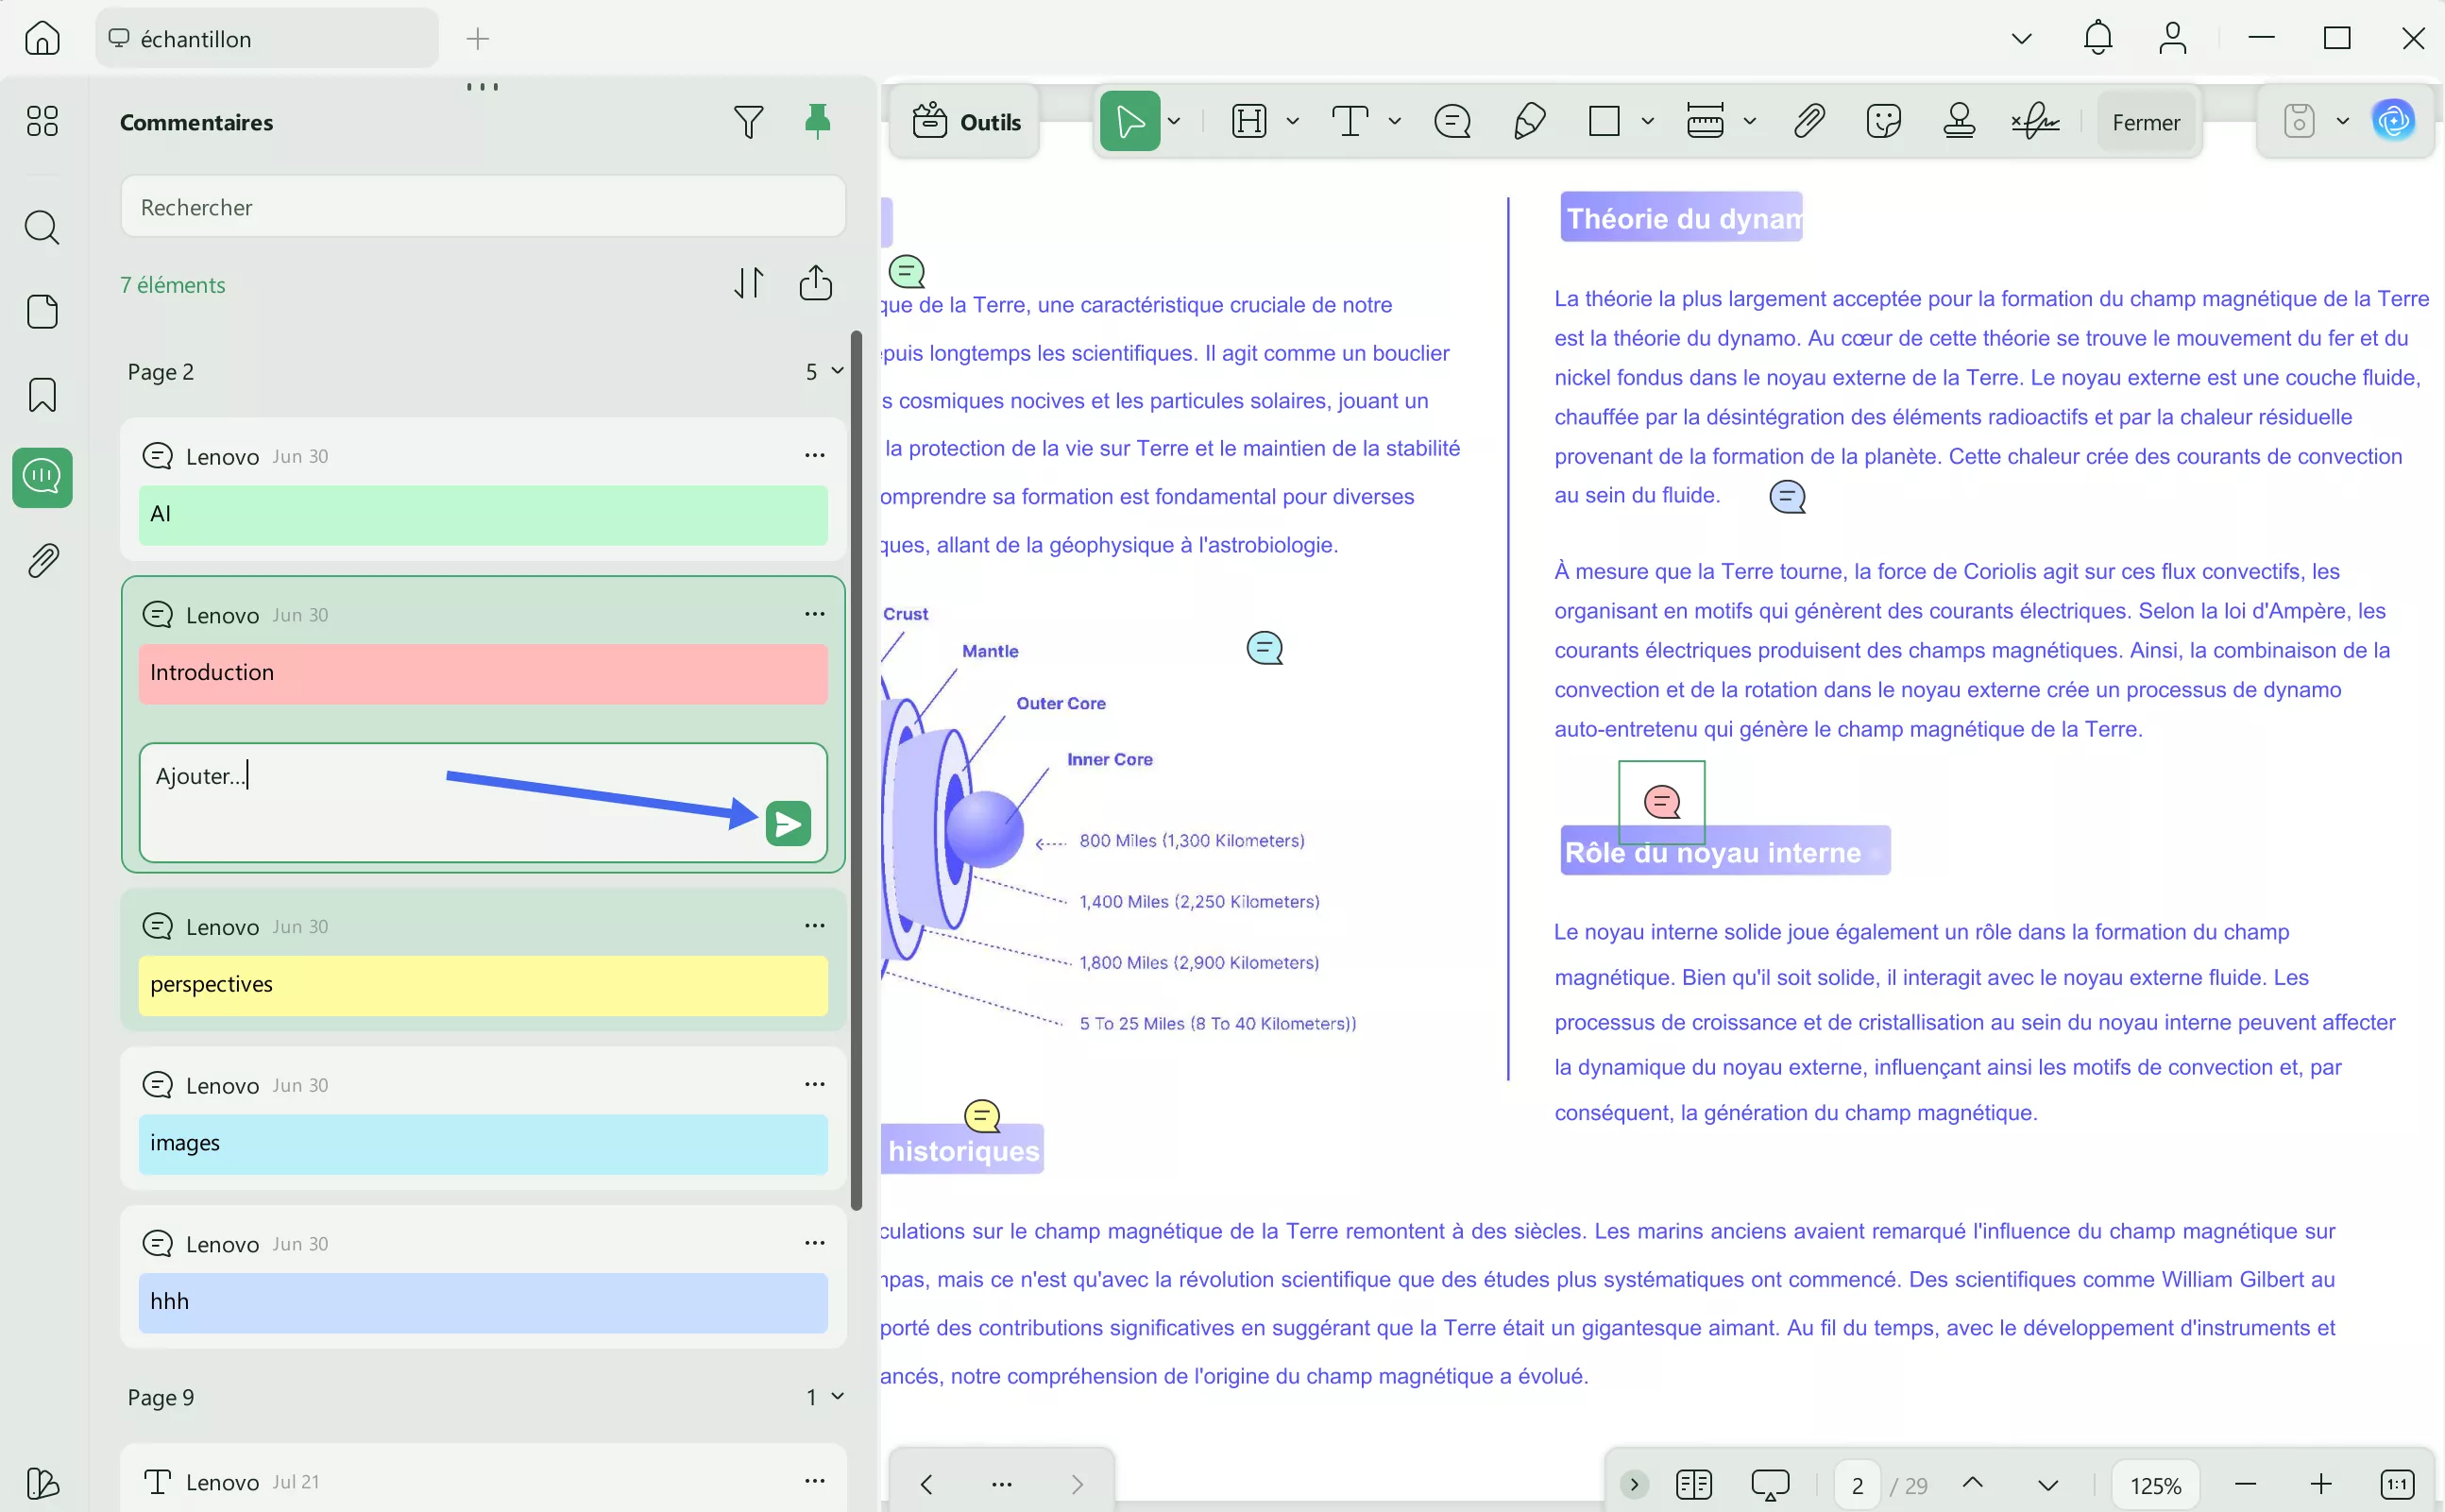Select the pink Introduction comment

(483, 673)
